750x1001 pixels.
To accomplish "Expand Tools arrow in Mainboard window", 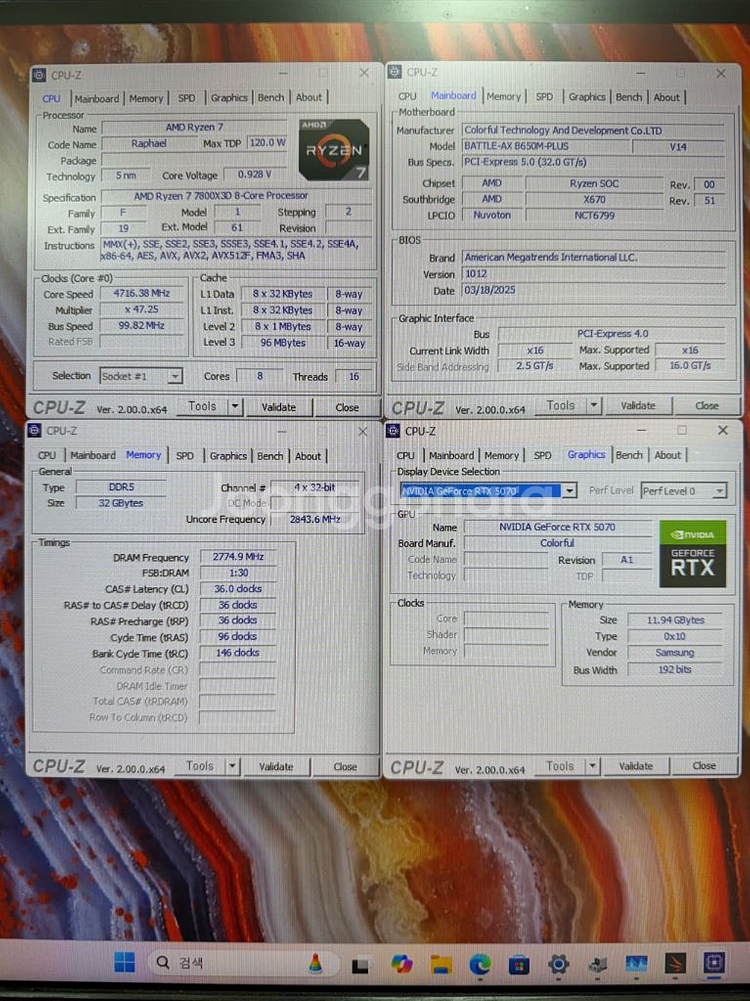I will coord(594,405).
